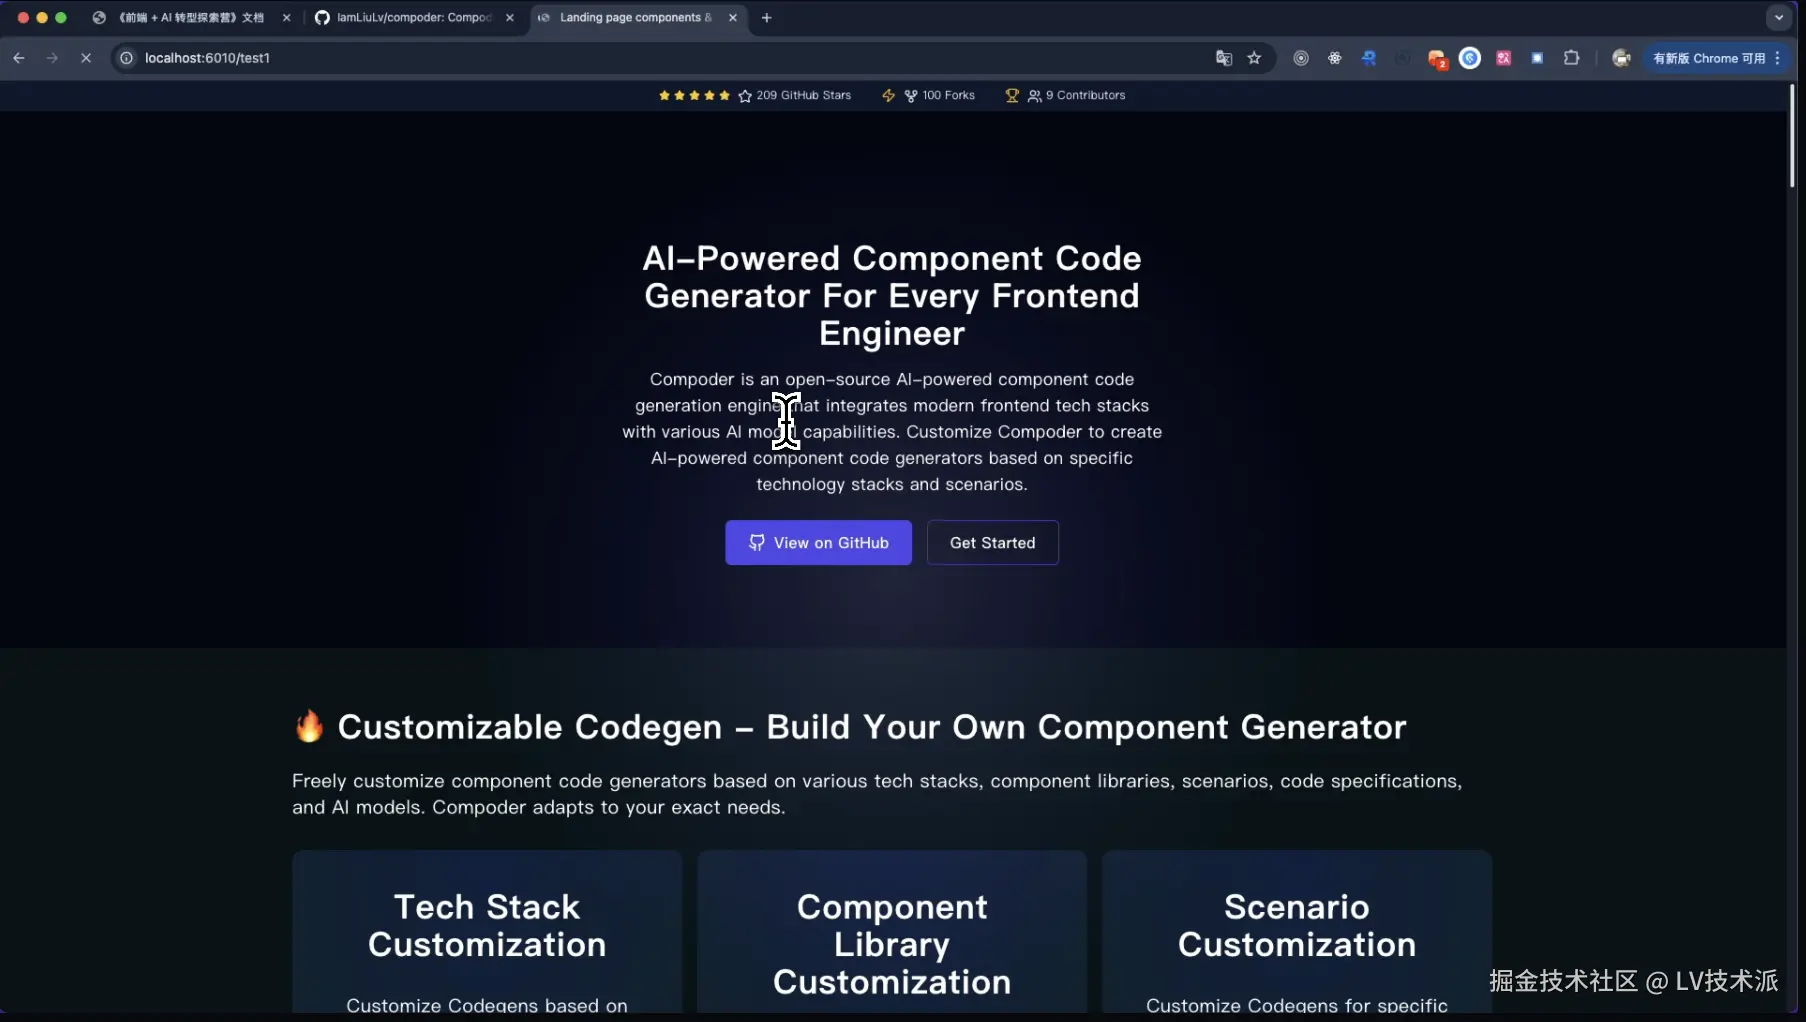Click the Get Started button

pyautogui.click(x=993, y=542)
